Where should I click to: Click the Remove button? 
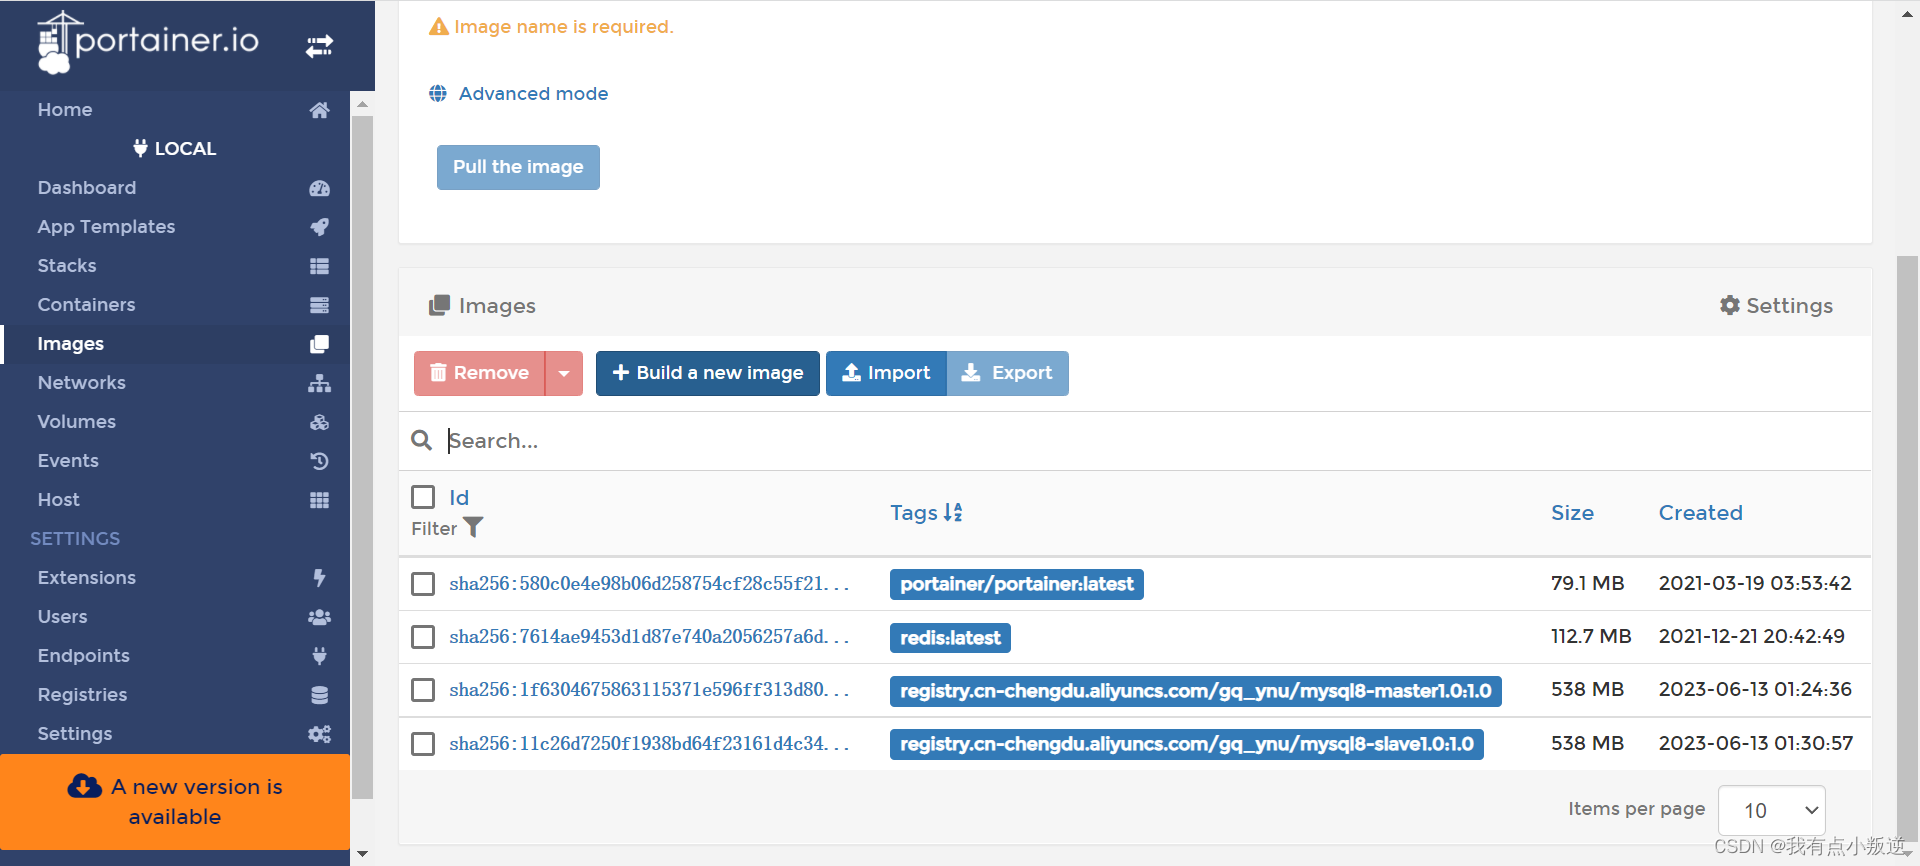(480, 373)
